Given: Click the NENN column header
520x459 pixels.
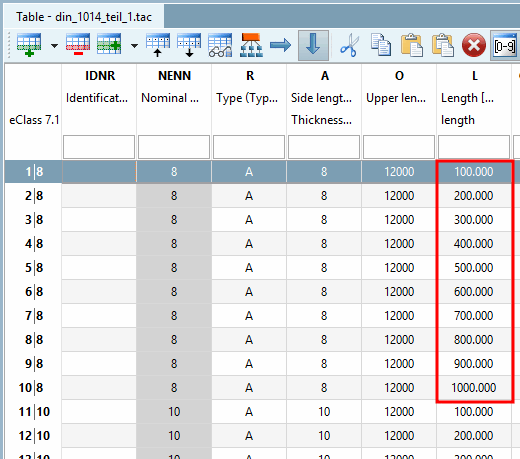Looking at the screenshot, I should pos(174,76).
